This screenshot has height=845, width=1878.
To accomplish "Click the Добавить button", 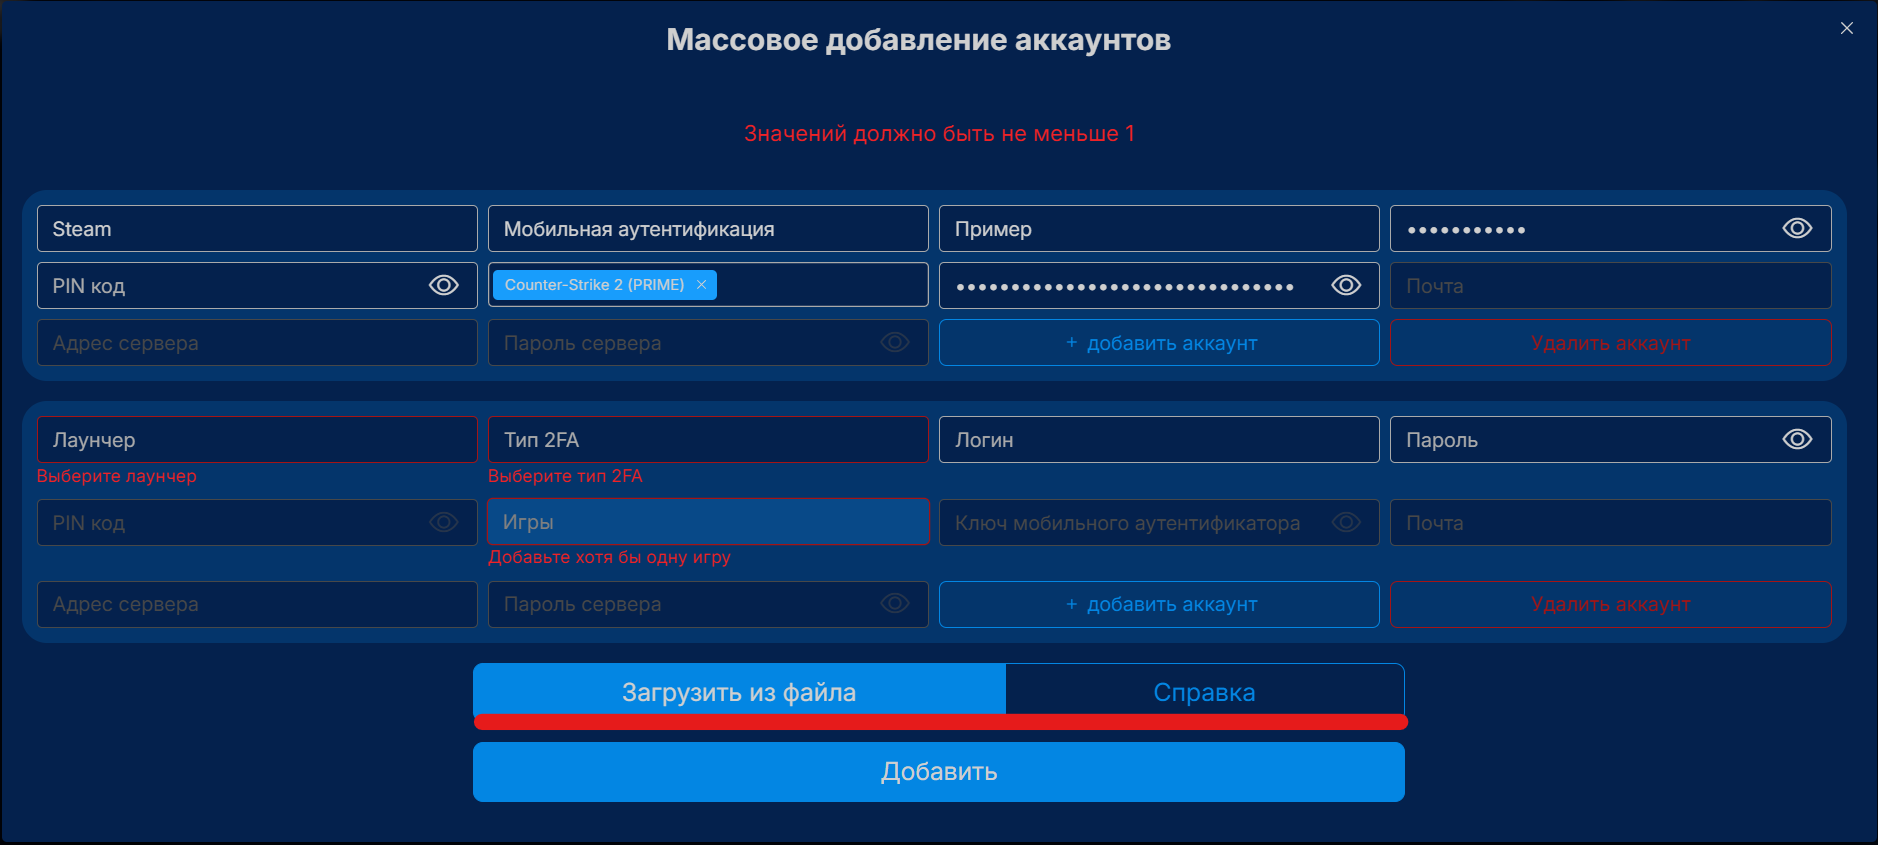I will (939, 772).
